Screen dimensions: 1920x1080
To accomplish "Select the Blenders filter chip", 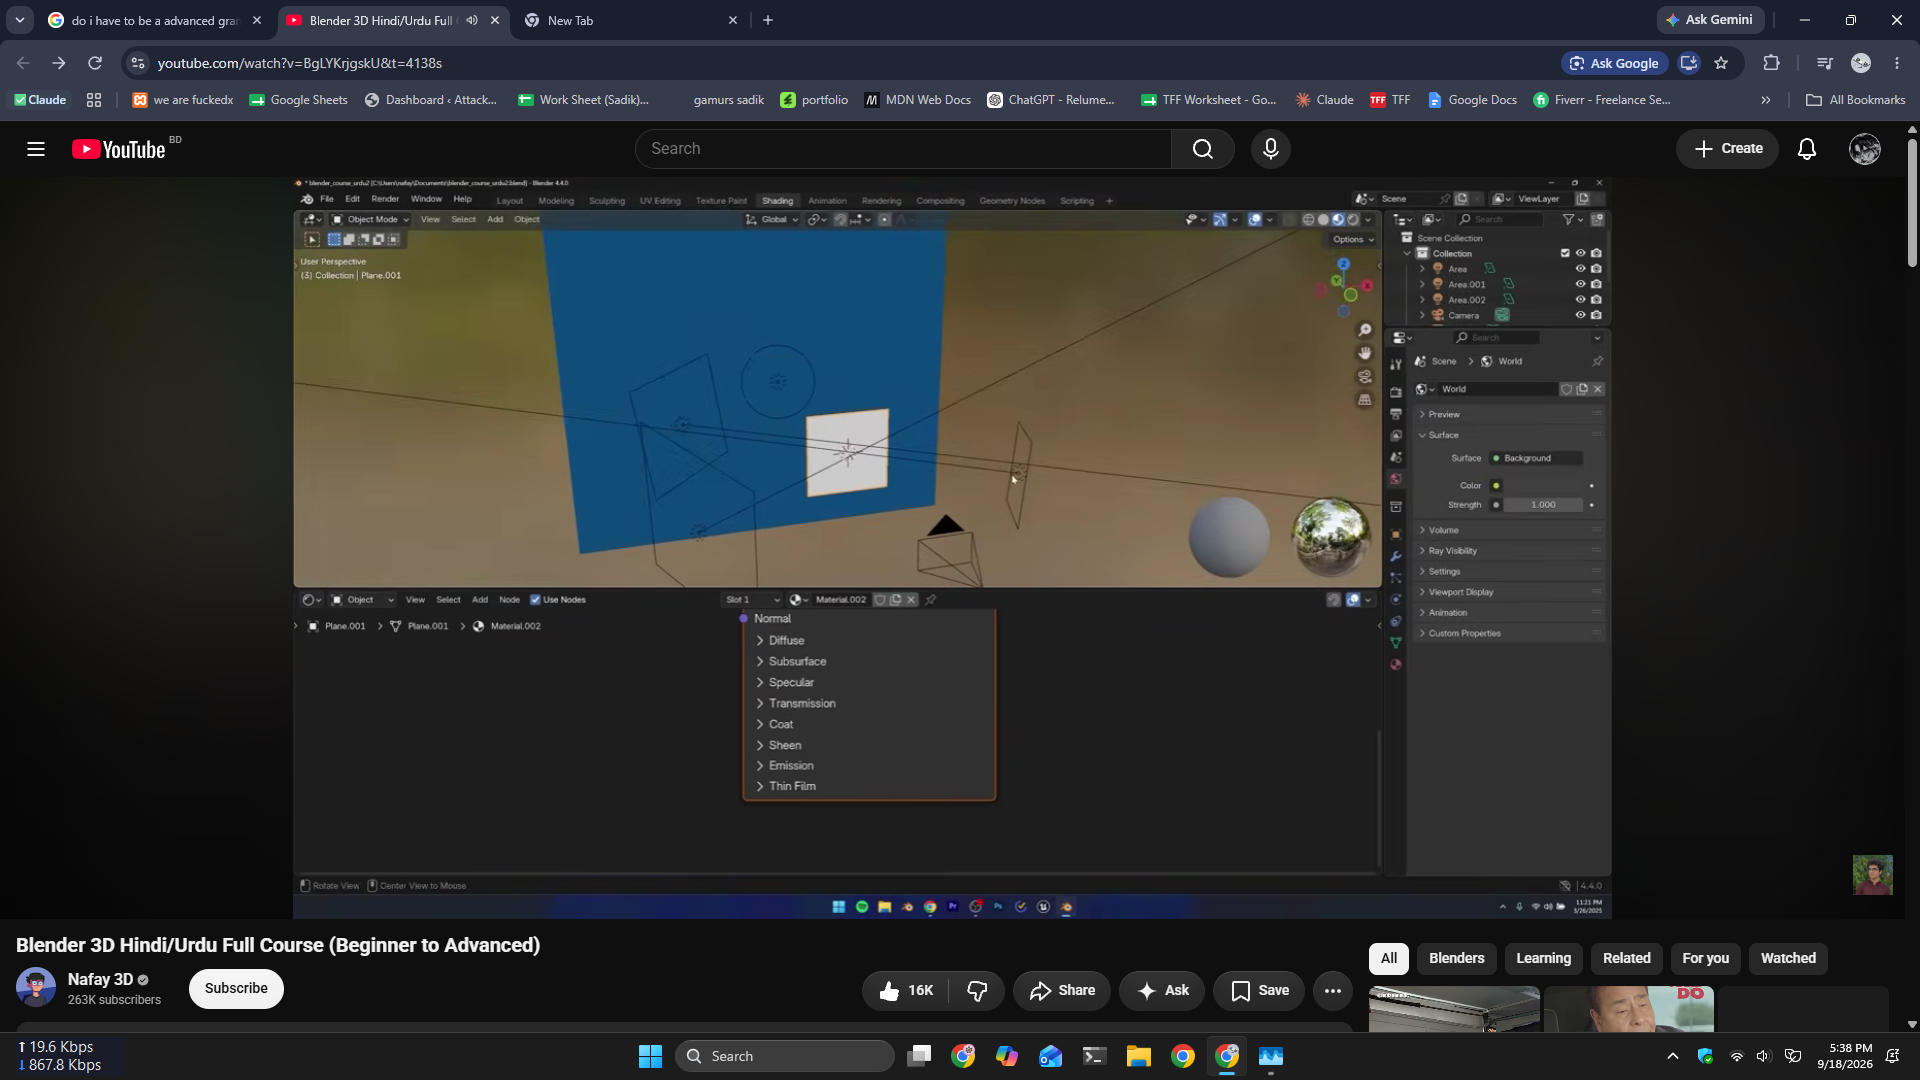I will pos(1456,958).
